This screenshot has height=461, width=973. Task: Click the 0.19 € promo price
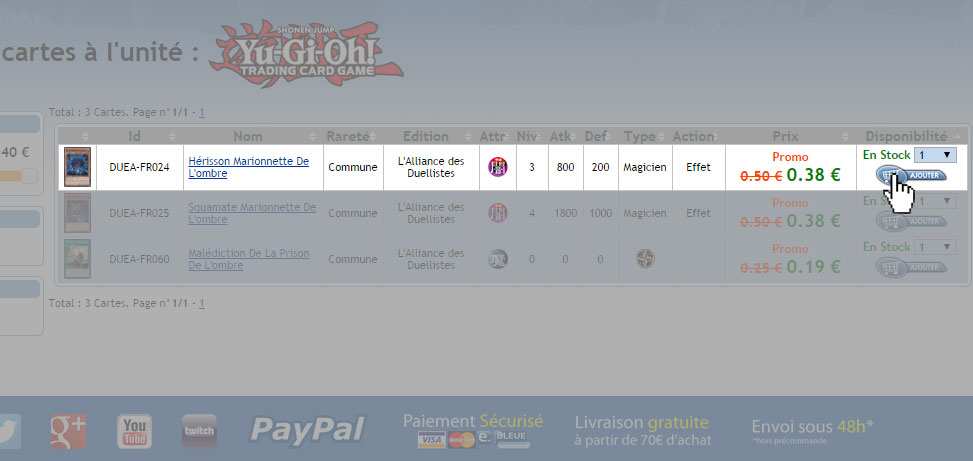click(x=814, y=267)
